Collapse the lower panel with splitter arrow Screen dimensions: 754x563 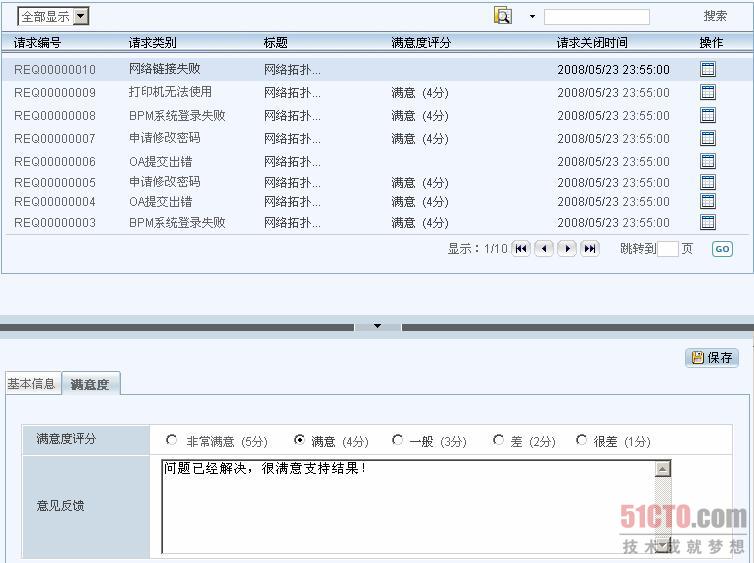click(377, 326)
